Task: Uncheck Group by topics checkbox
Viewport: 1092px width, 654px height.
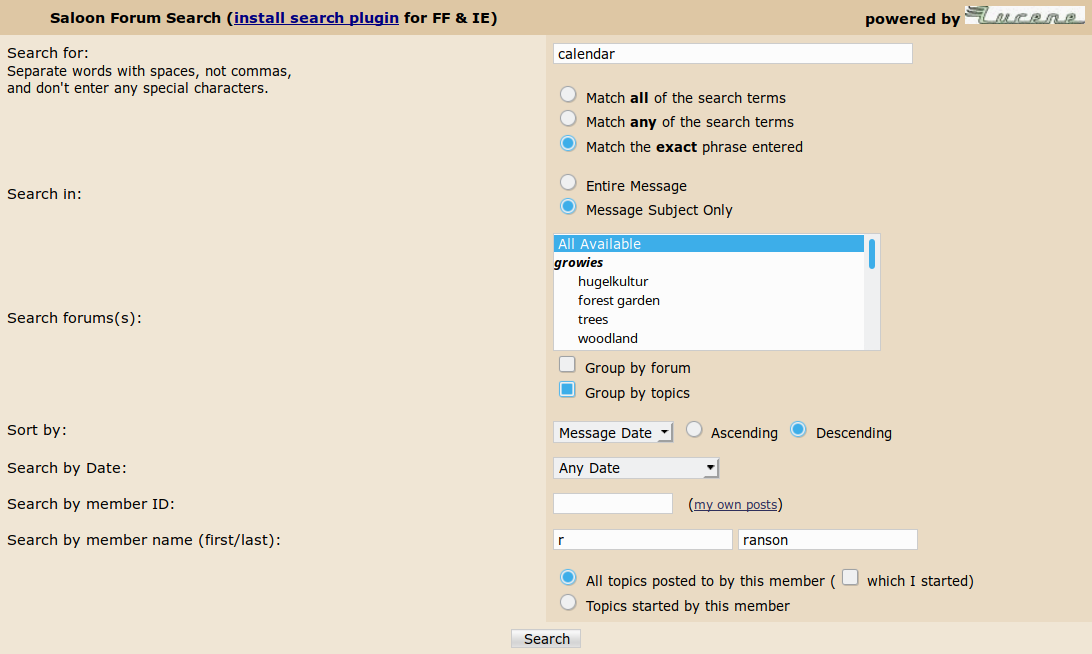Action: [x=567, y=389]
